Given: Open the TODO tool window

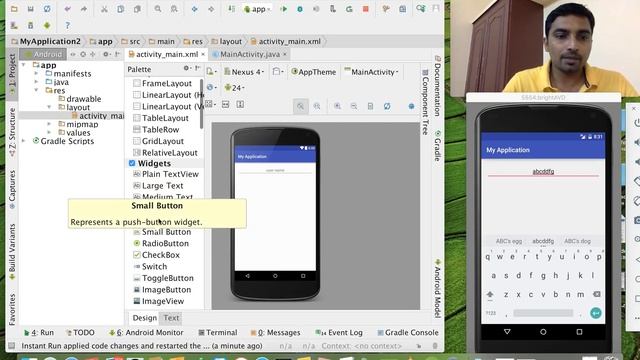Looking at the screenshot, I should (80, 333).
